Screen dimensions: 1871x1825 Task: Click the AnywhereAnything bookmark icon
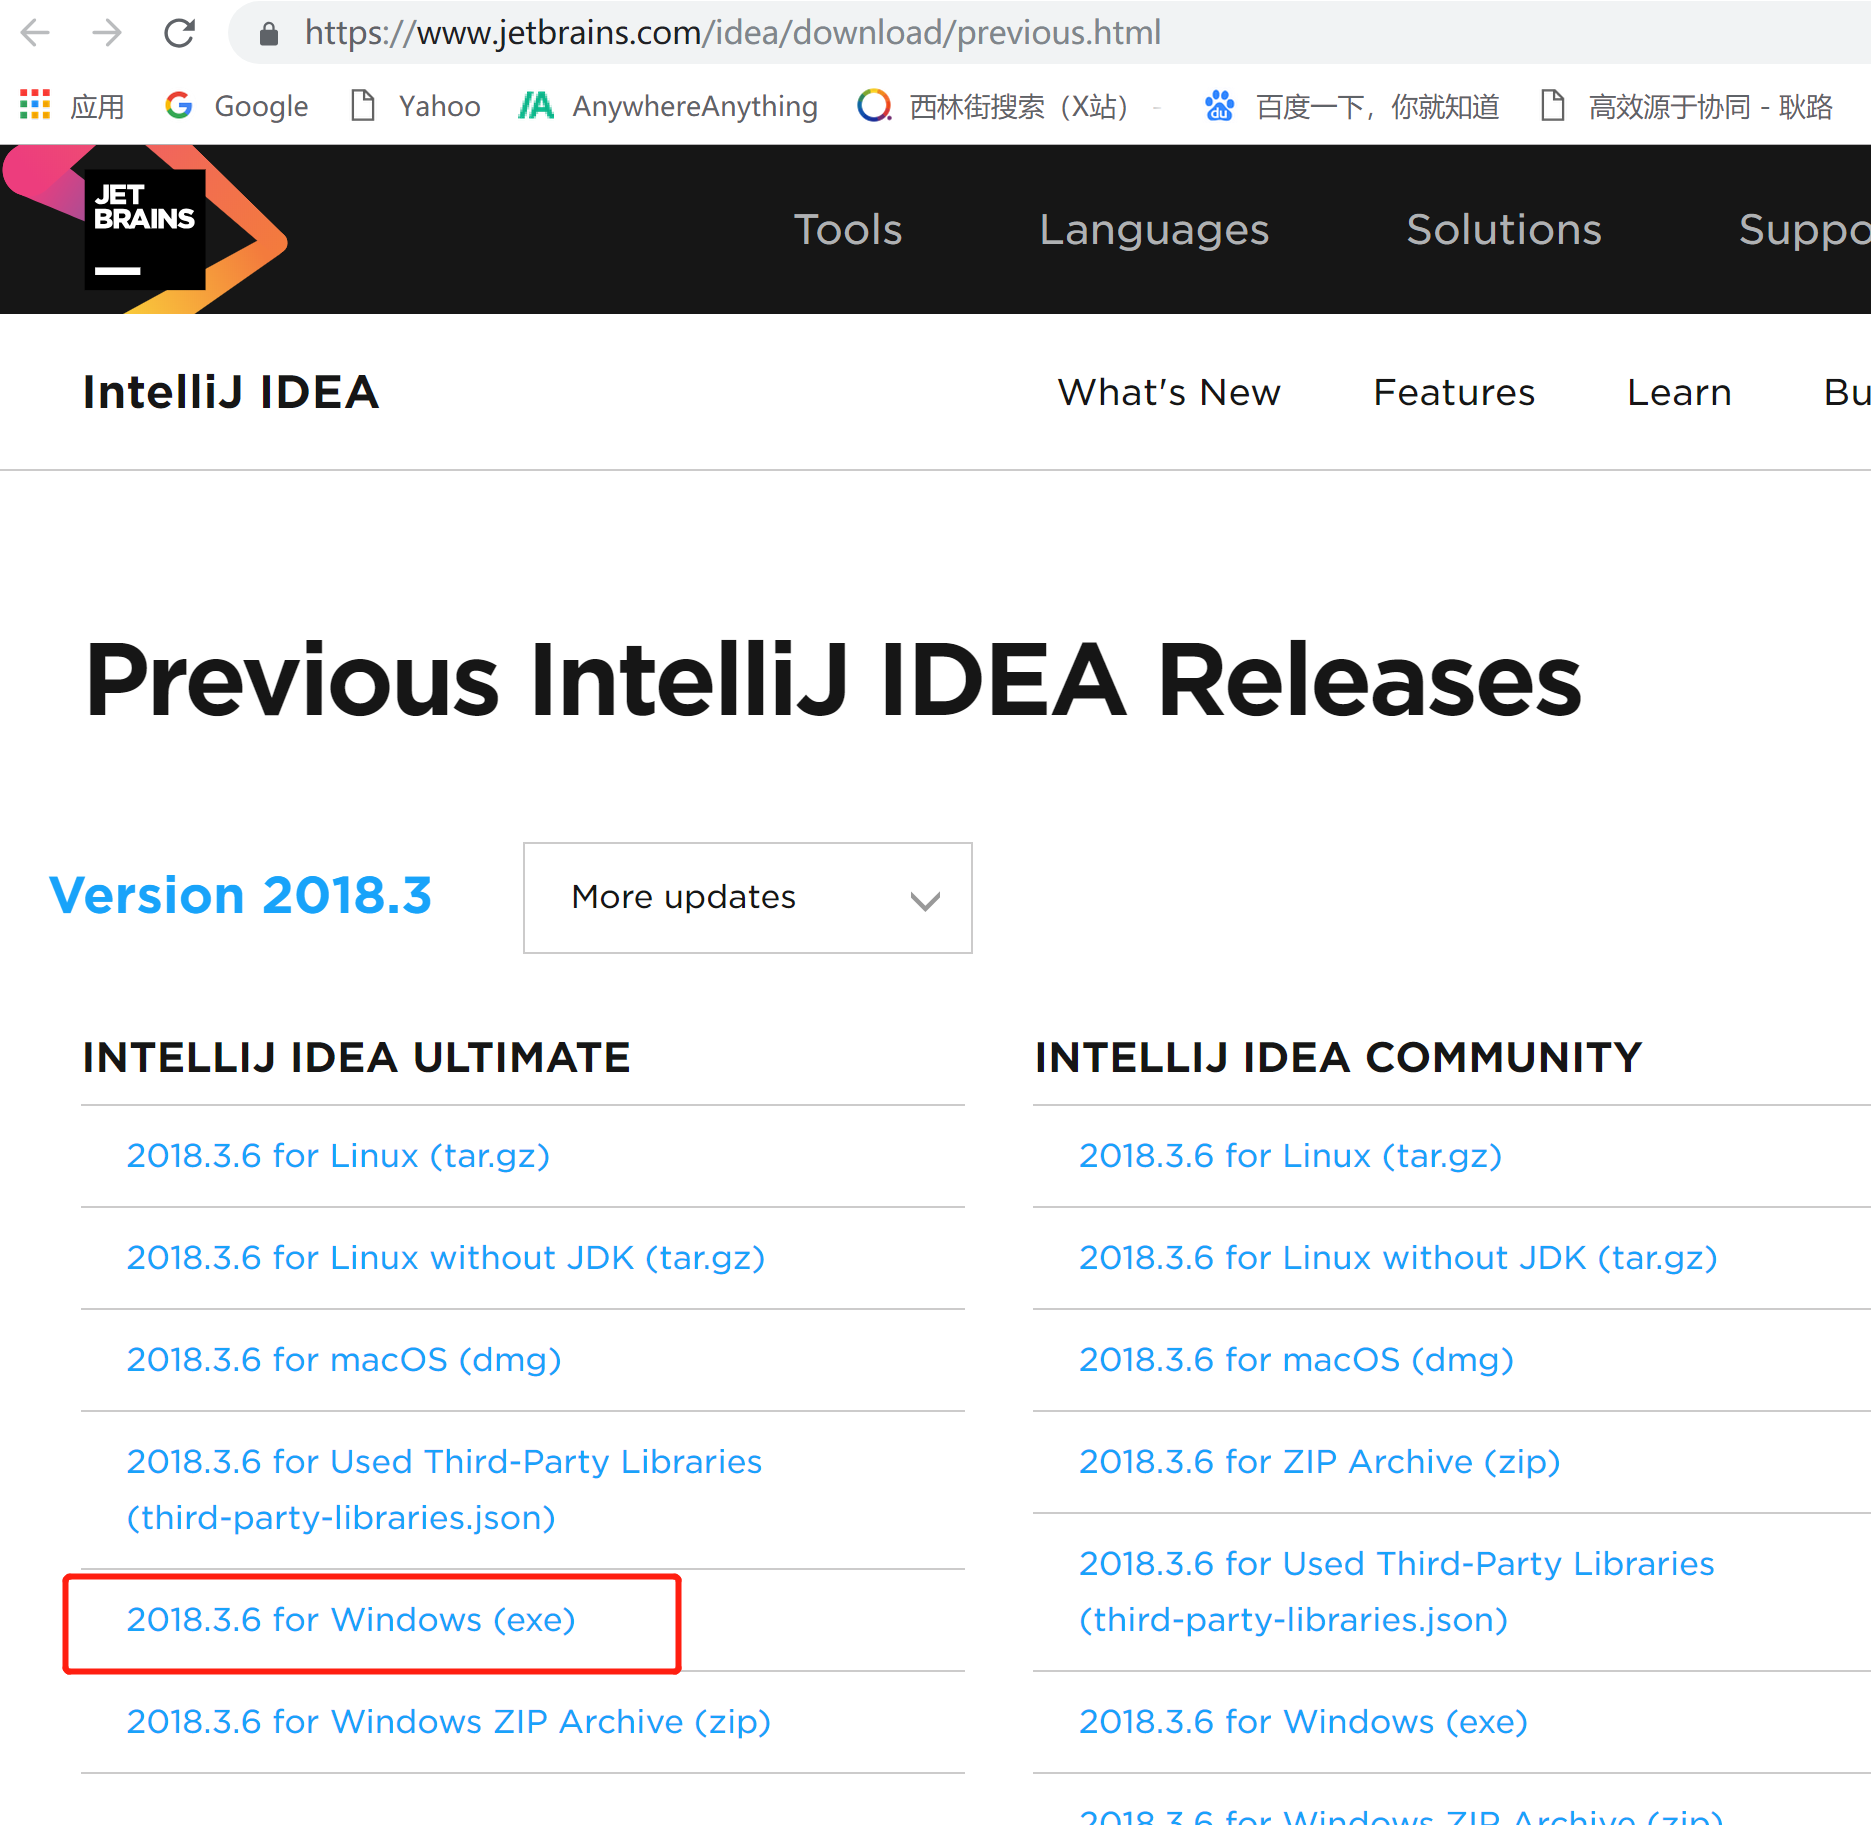coord(536,106)
